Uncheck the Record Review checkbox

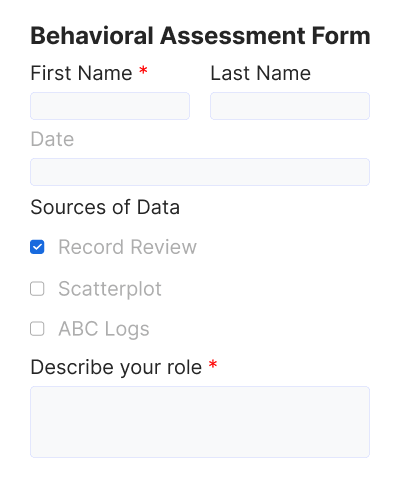pos(37,247)
